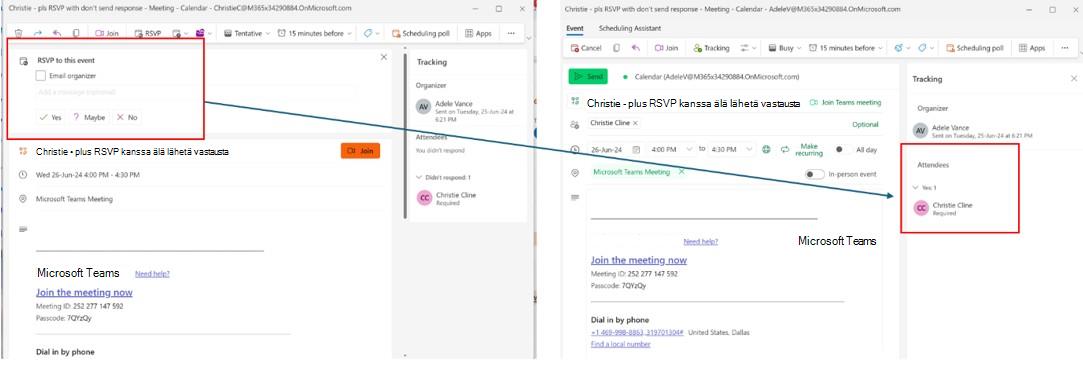The height and width of the screenshot is (366, 1083).
Task: Open more options ellipsis in Adele's toolbar
Action: pyautogui.click(x=1064, y=48)
